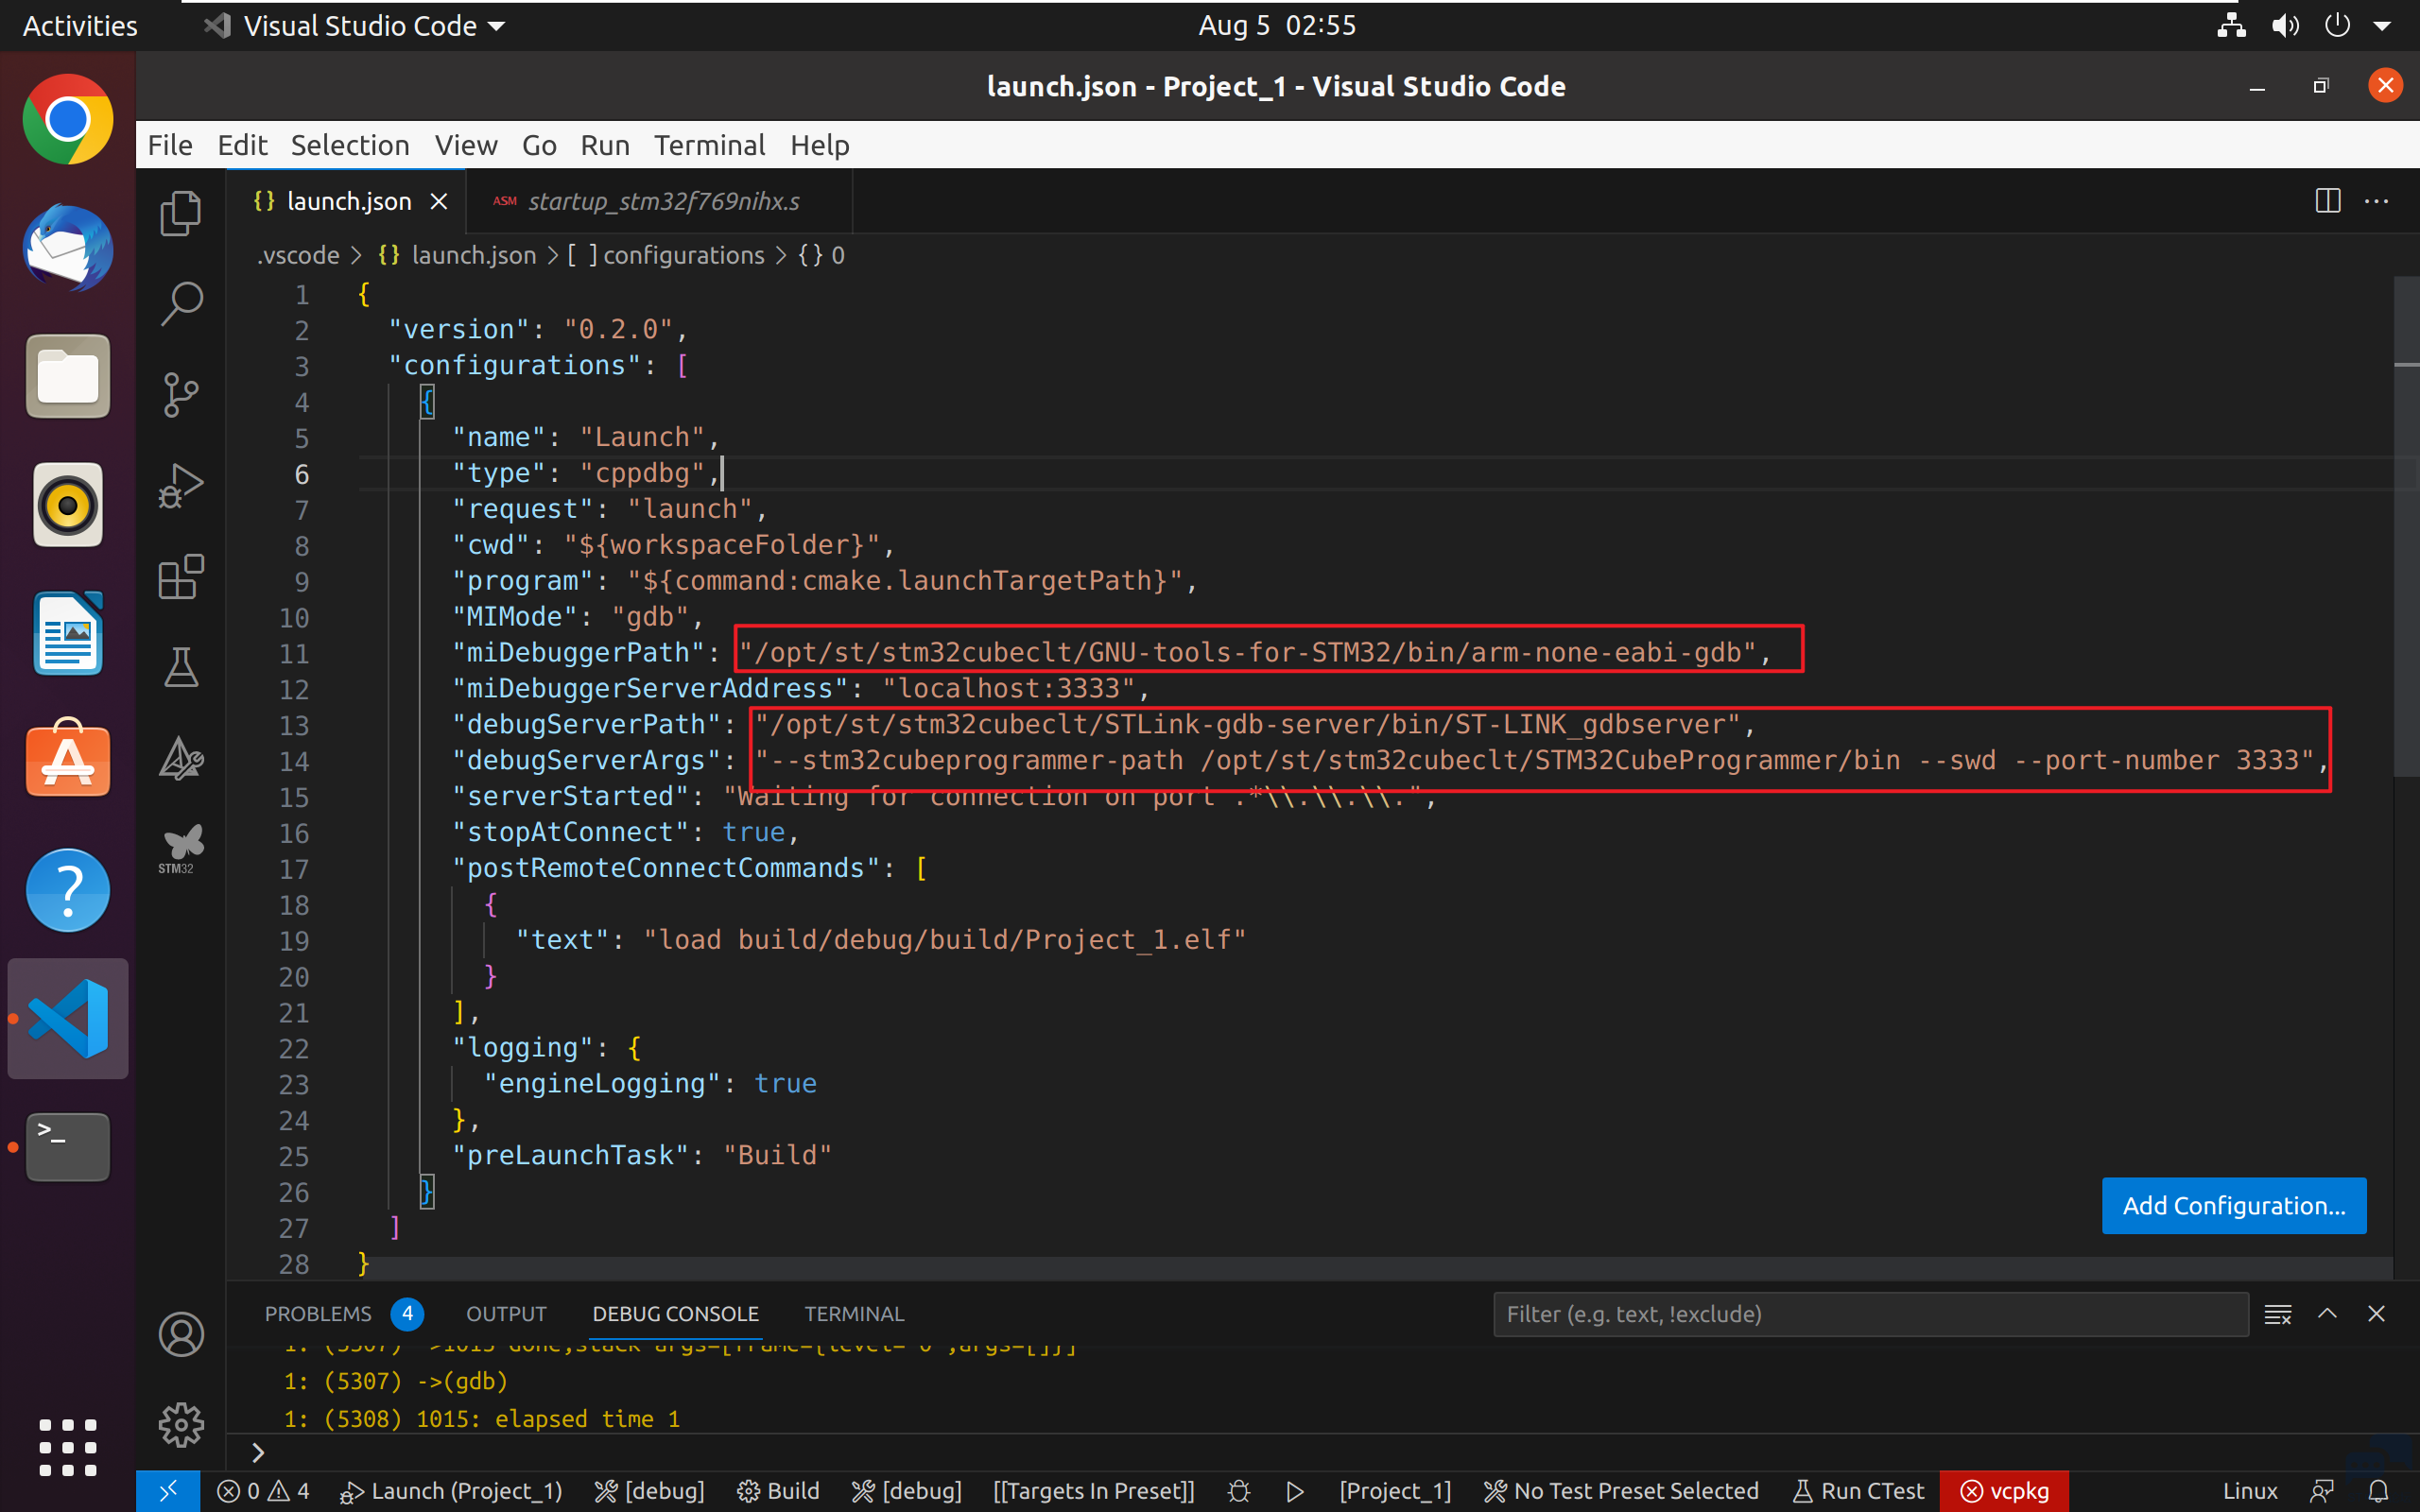
Task: Open Visual Studio Code app menu dropdown
Action: click(355, 26)
